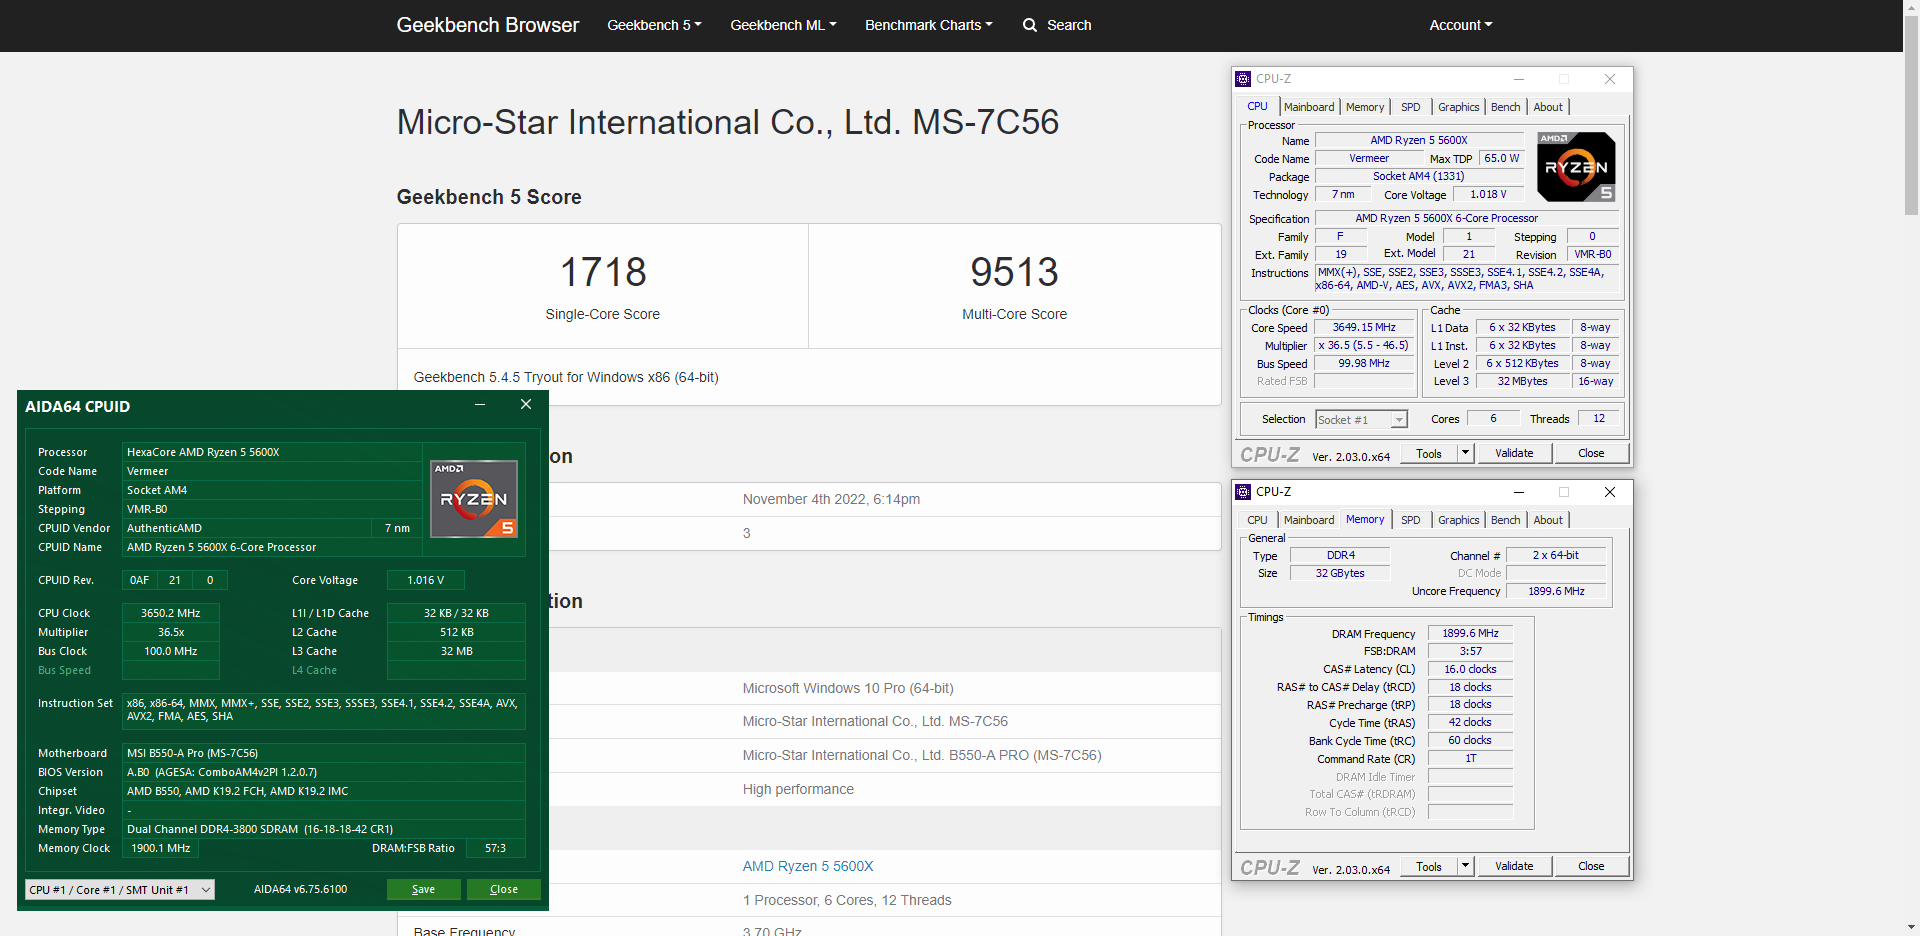This screenshot has height=936, width=1920.
Task: Close the upper CPU-Z window via X
Action: pos(1610,79)
